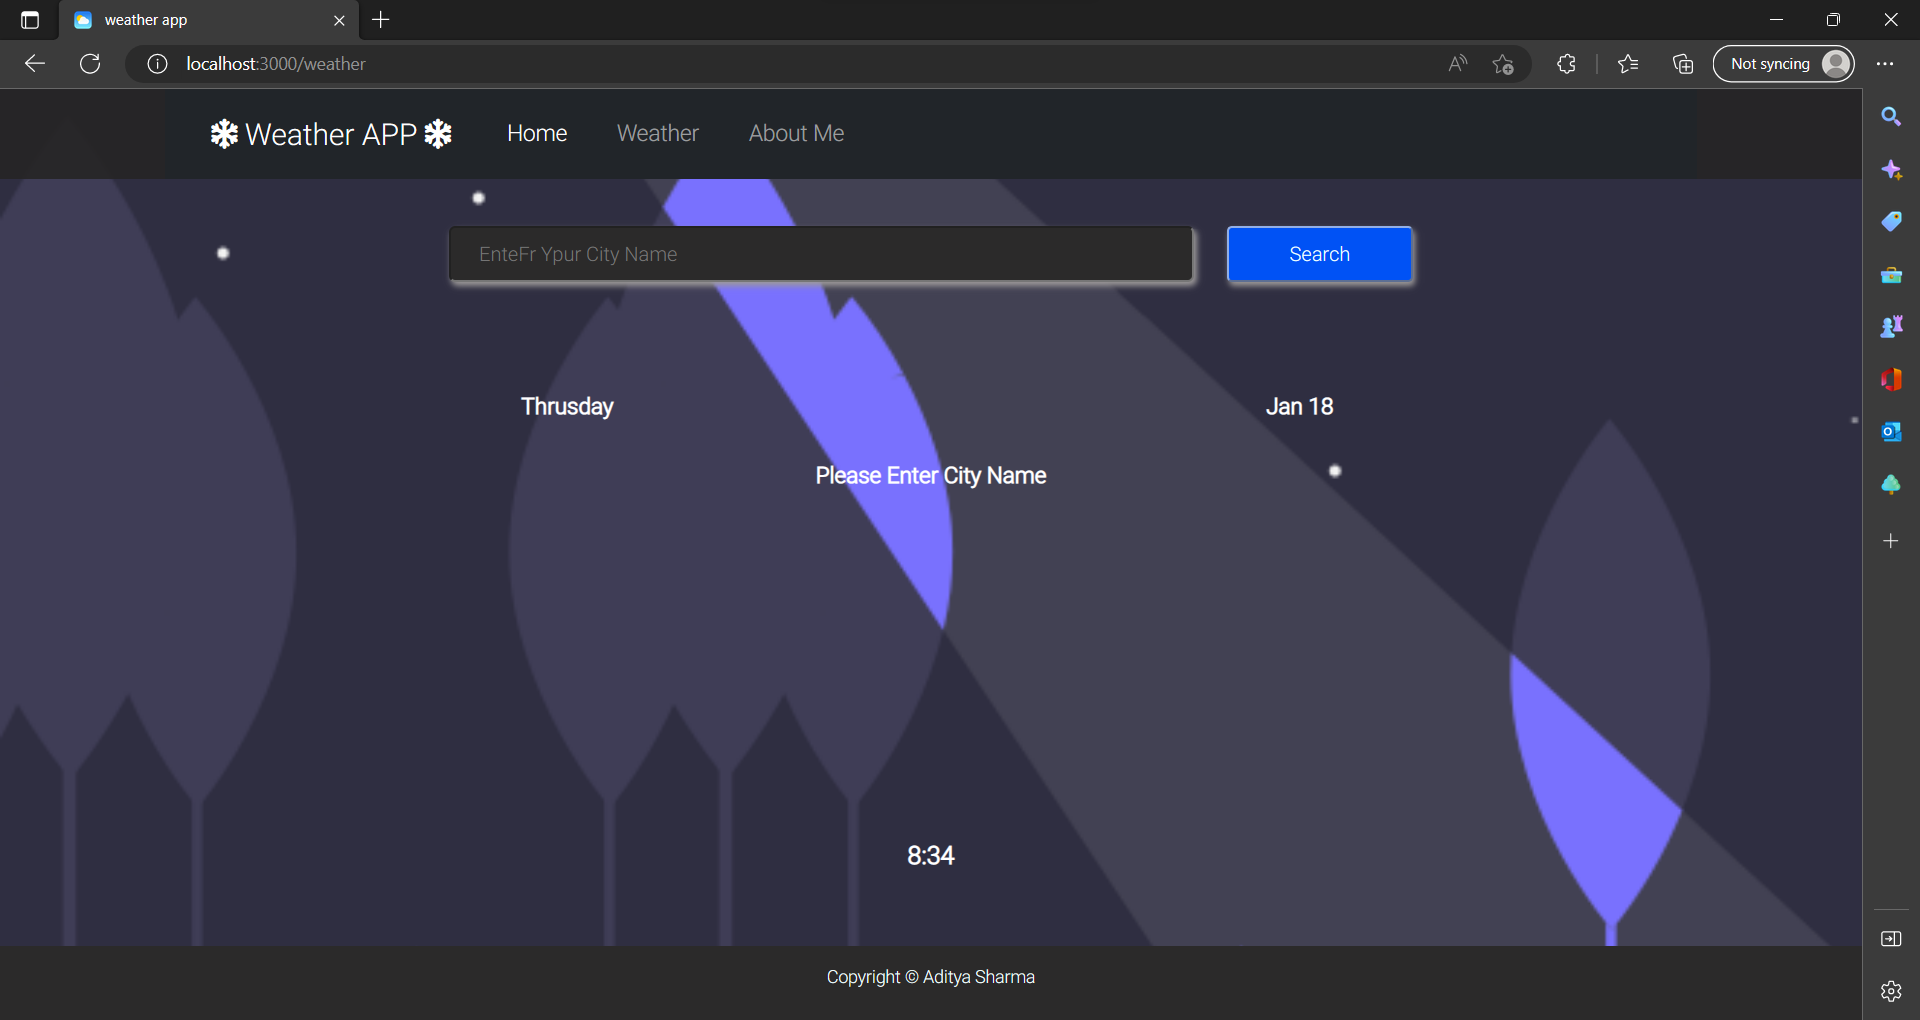
Task: Open the Games chess icon in sidebar
Action: (x=1890, y=327)
